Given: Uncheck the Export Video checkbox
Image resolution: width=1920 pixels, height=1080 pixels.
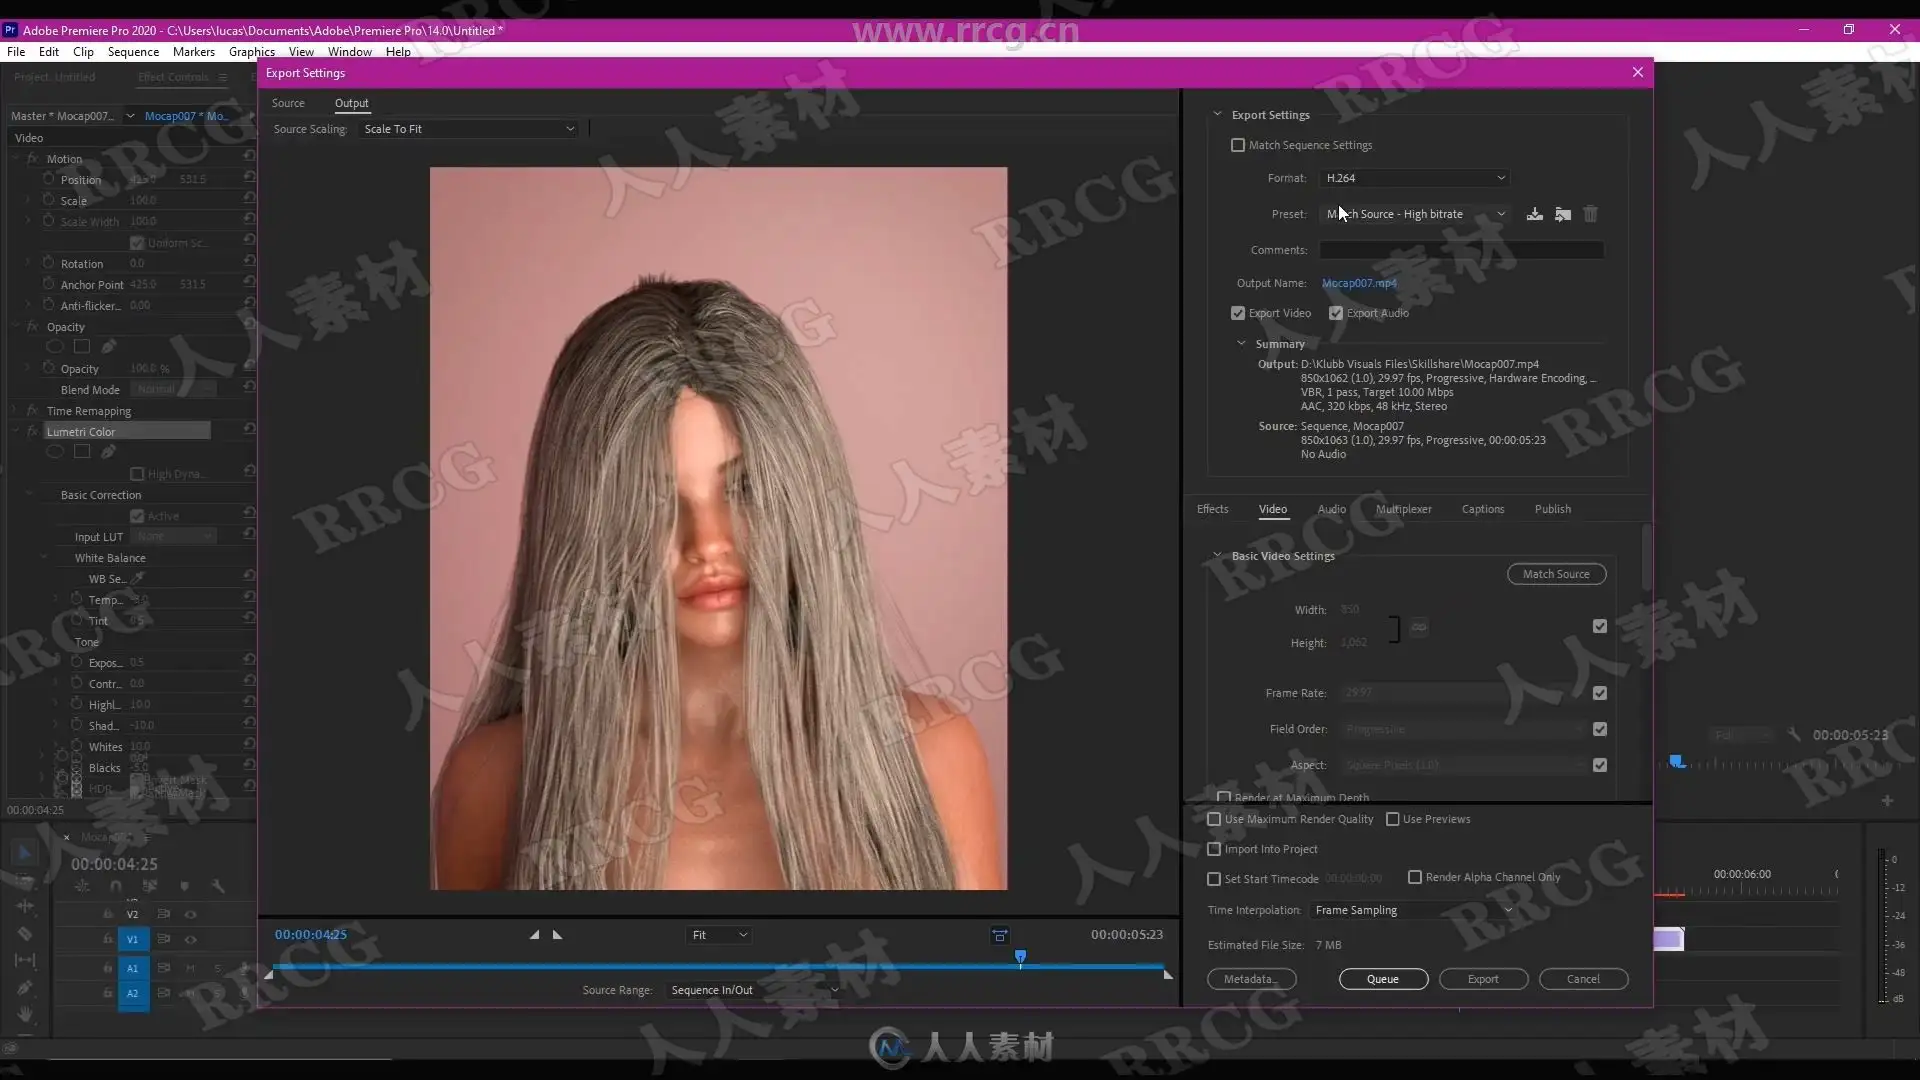Looking at the screenshot, I should [x=1238, y=313].
